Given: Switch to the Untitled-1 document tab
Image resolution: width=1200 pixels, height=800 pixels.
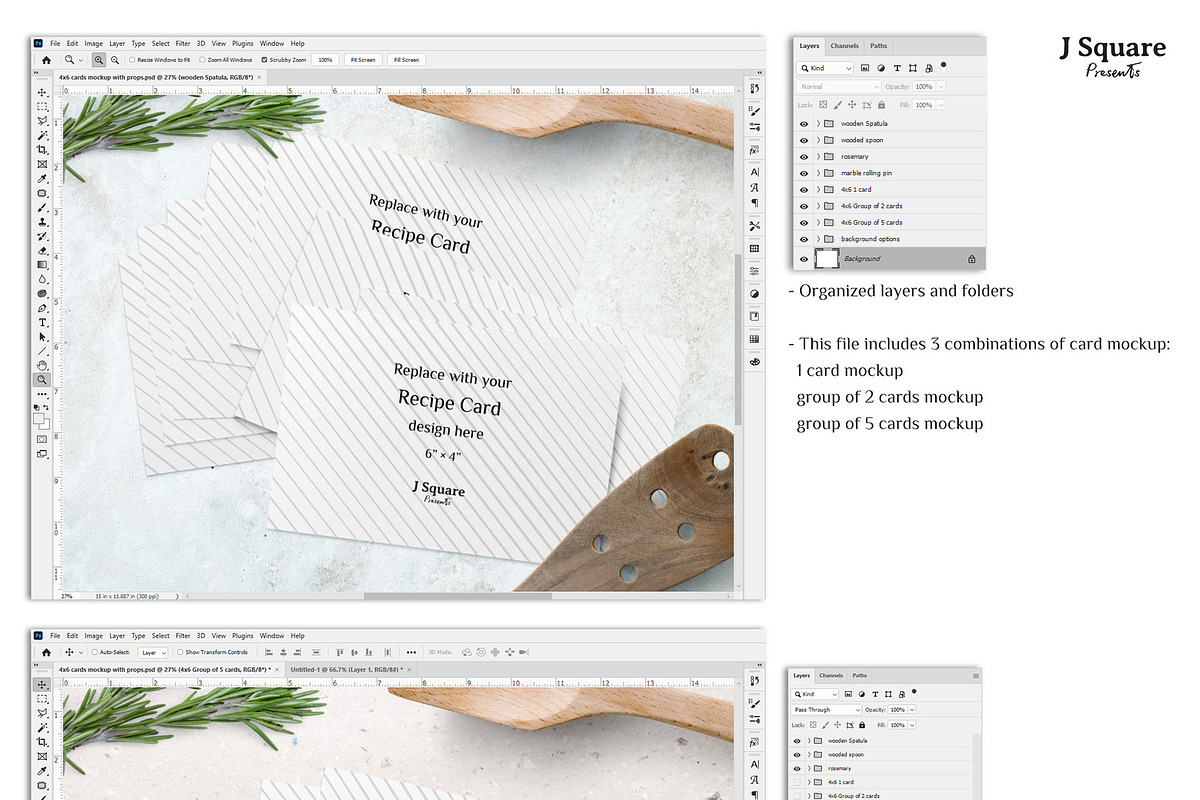Looking at the screenshot, I should point(351,669).
